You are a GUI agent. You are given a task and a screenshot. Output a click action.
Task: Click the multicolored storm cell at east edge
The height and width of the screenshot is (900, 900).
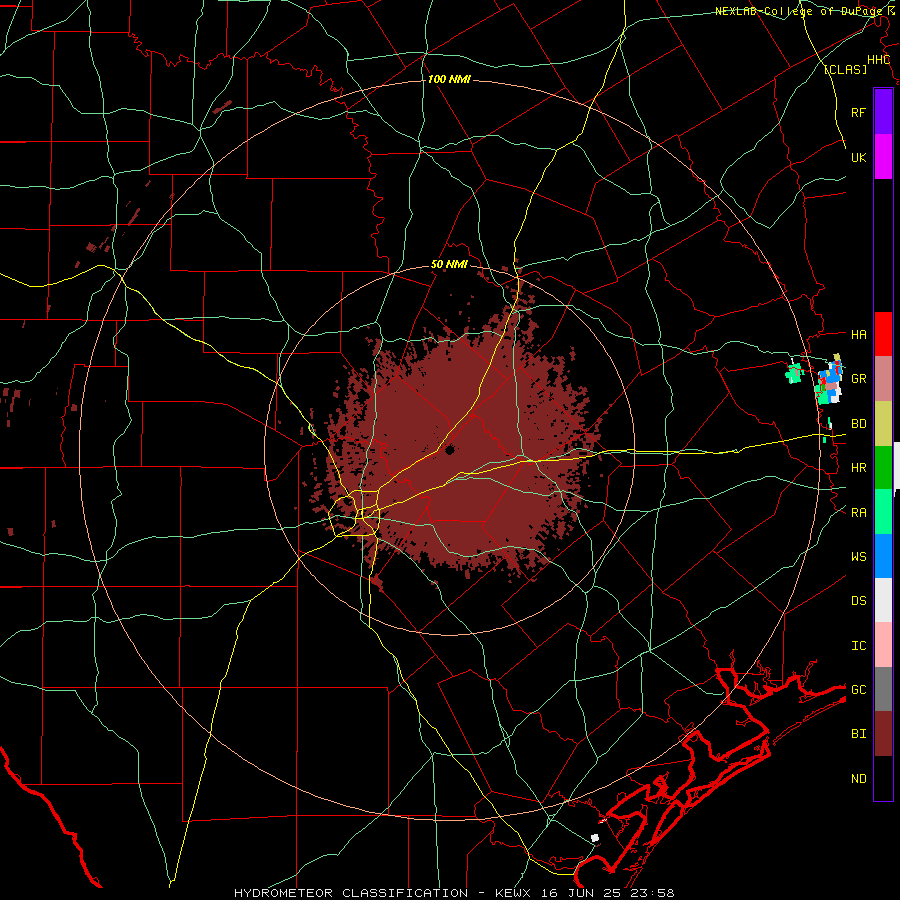[x=829, y=380]
